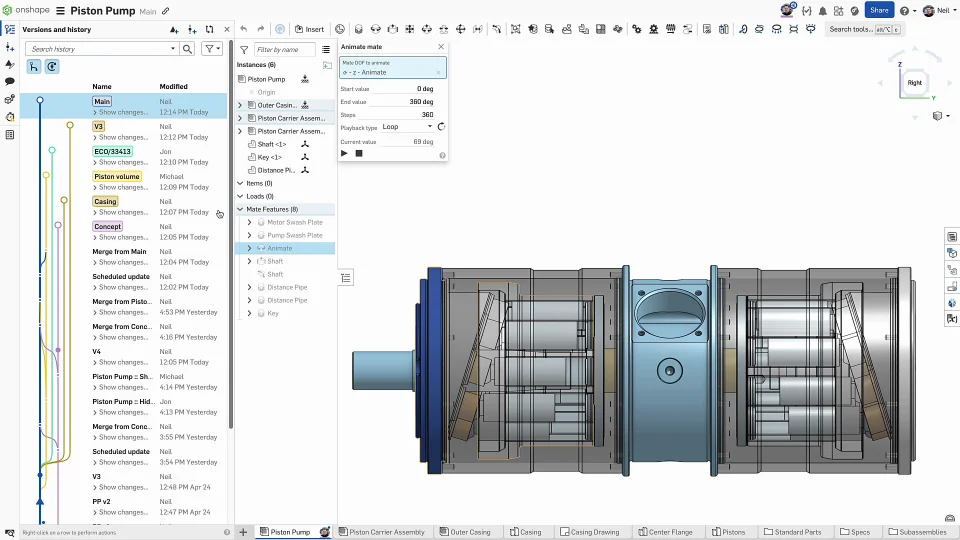Open the history filter dropdown

pyautogui.click(x=212, y=49)
